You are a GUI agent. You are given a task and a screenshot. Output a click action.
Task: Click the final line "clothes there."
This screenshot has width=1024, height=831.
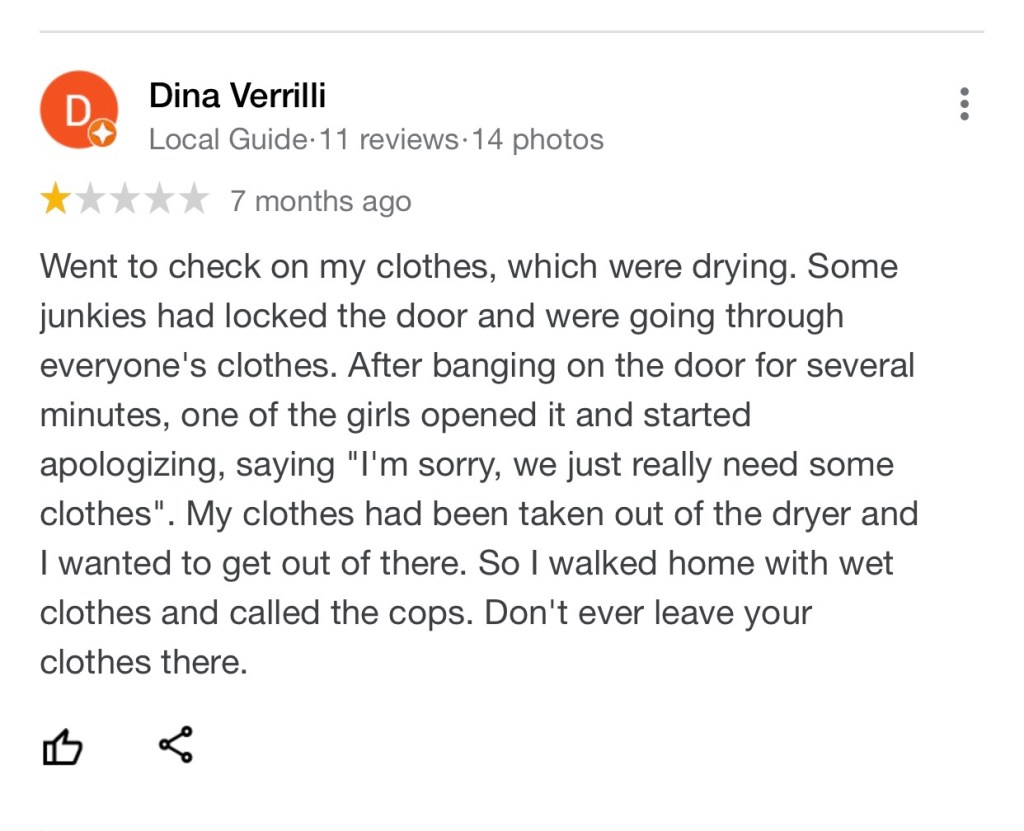tap(143, 662)
